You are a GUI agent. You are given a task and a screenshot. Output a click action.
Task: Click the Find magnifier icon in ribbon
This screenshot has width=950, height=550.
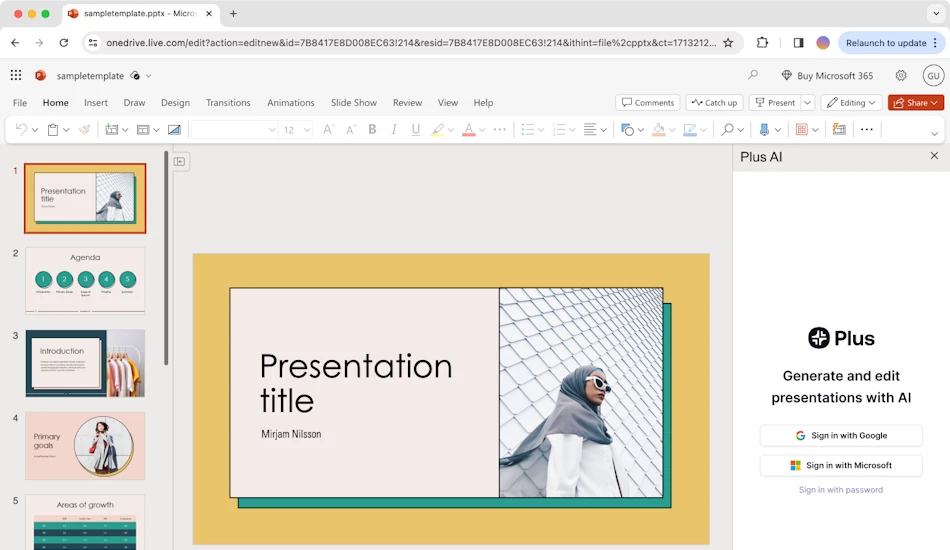pos(727,129)
